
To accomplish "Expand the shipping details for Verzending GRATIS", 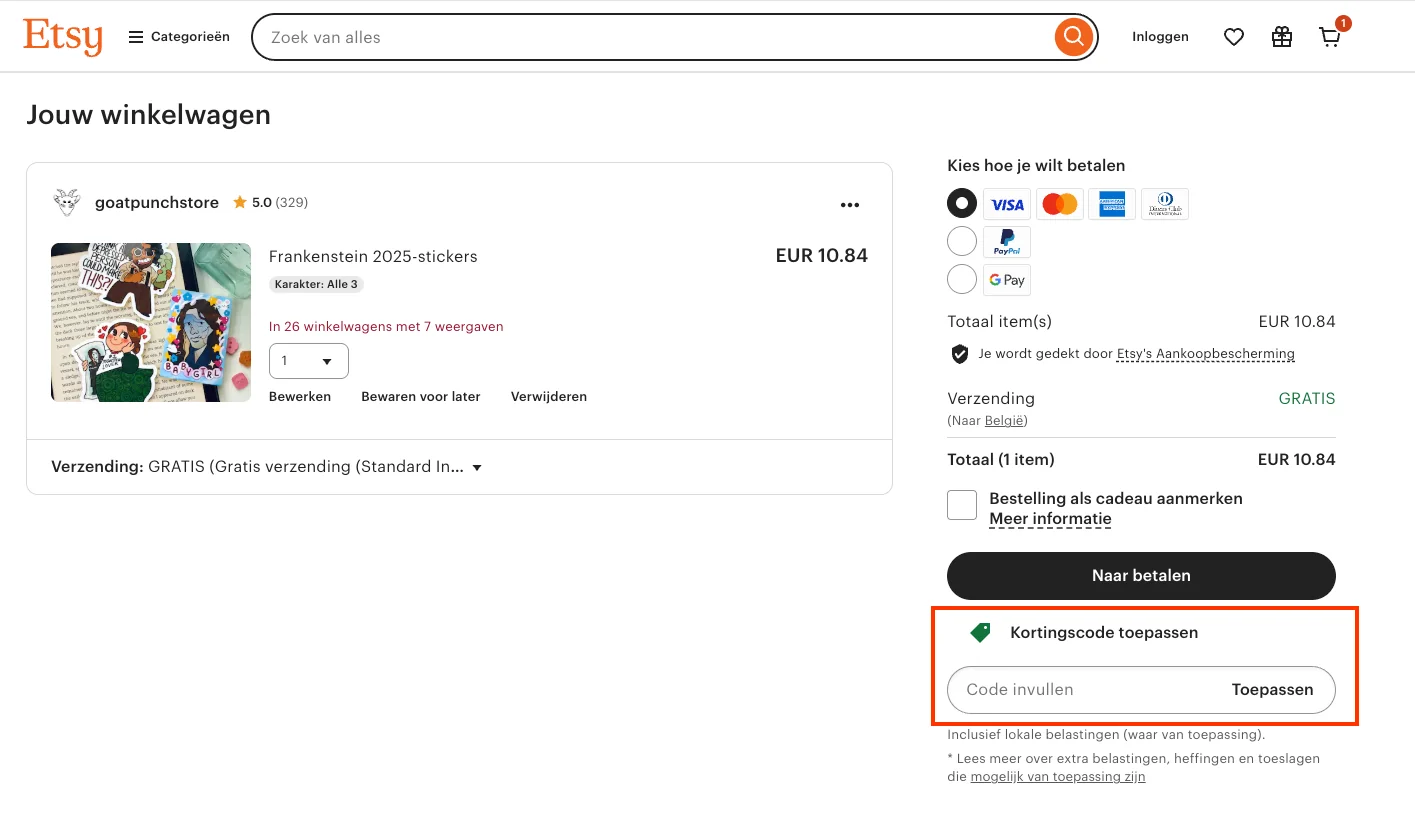I will click(x=477, y=467).
